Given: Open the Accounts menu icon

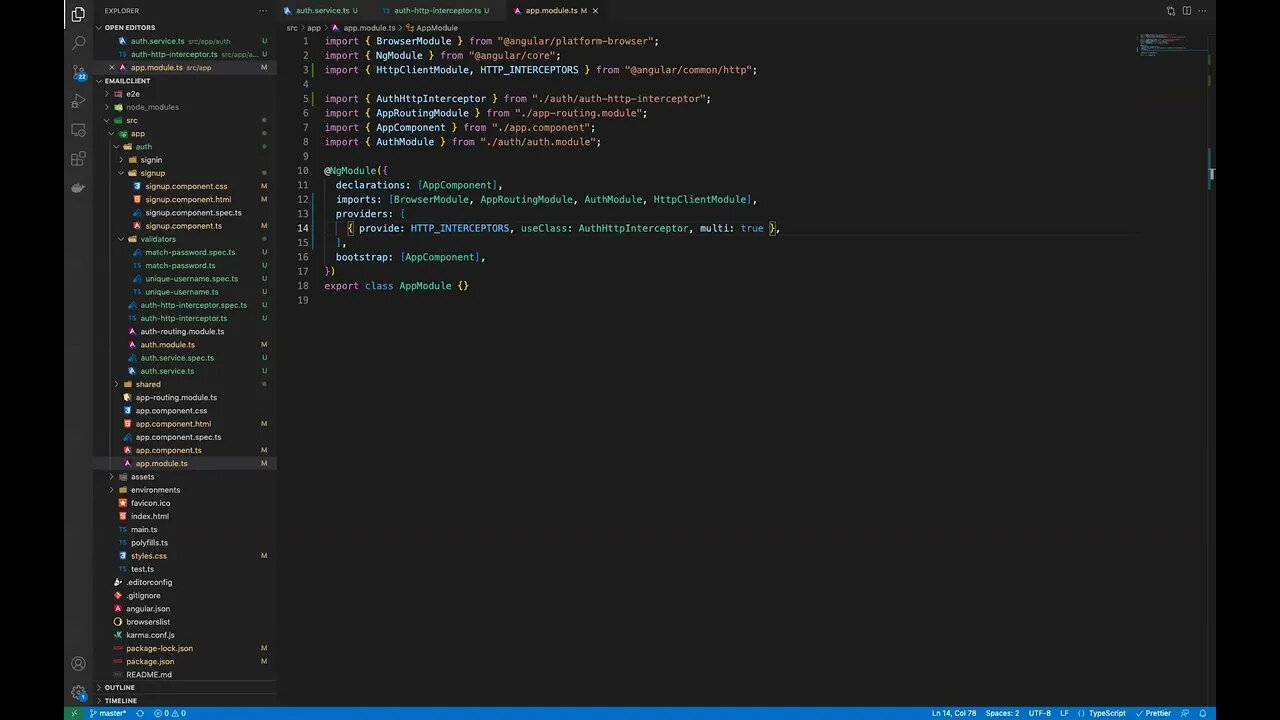Looking at the screenshot, I should (x=78, y=664).
